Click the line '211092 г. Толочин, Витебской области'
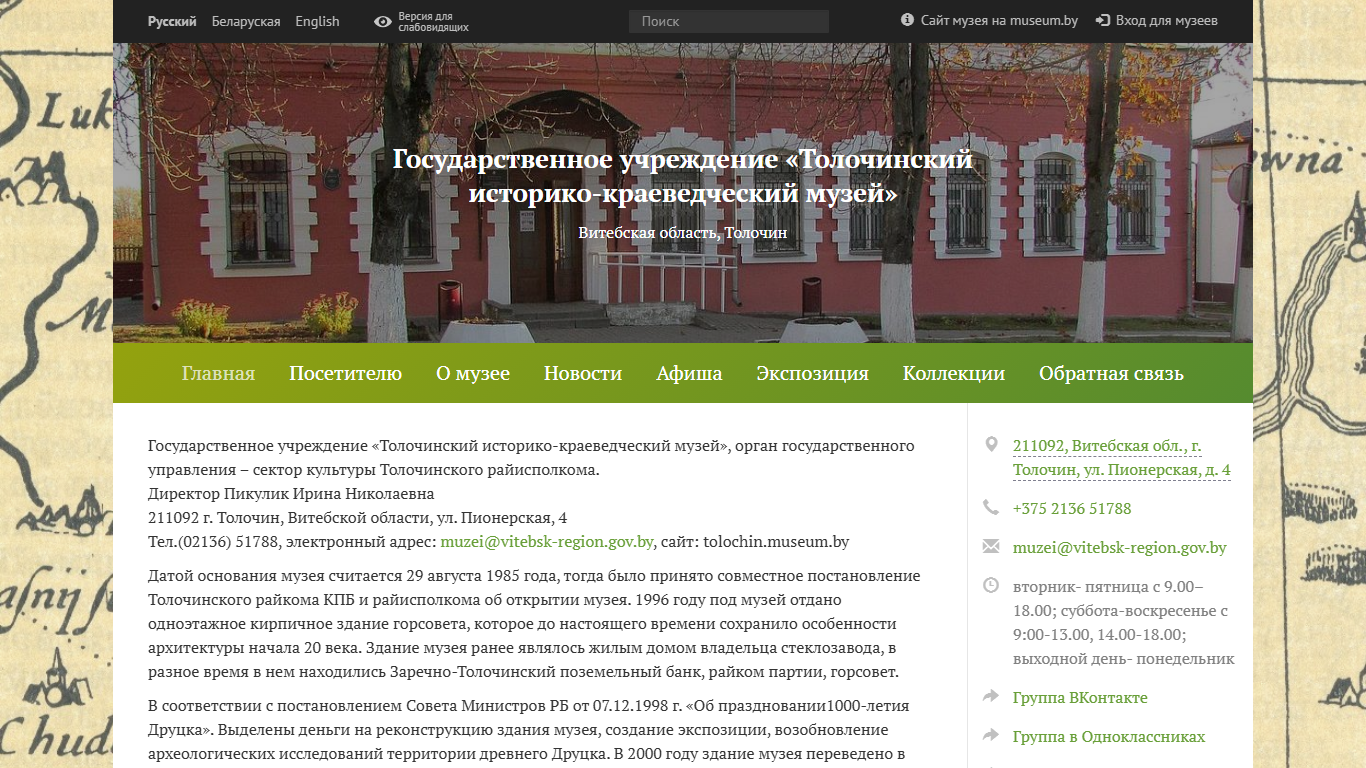1366x768 pixels. tap(357, 518)
